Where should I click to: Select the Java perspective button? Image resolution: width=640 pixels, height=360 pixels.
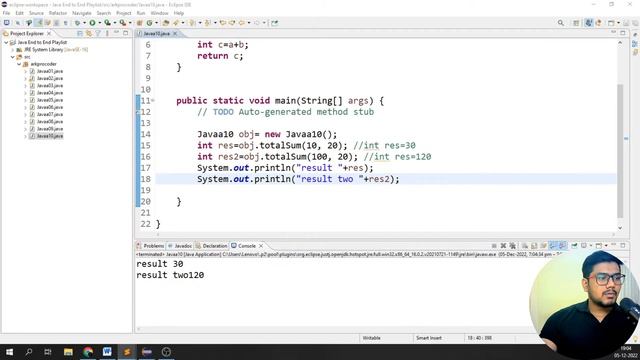pyautogui.click(x=589, y=23)
